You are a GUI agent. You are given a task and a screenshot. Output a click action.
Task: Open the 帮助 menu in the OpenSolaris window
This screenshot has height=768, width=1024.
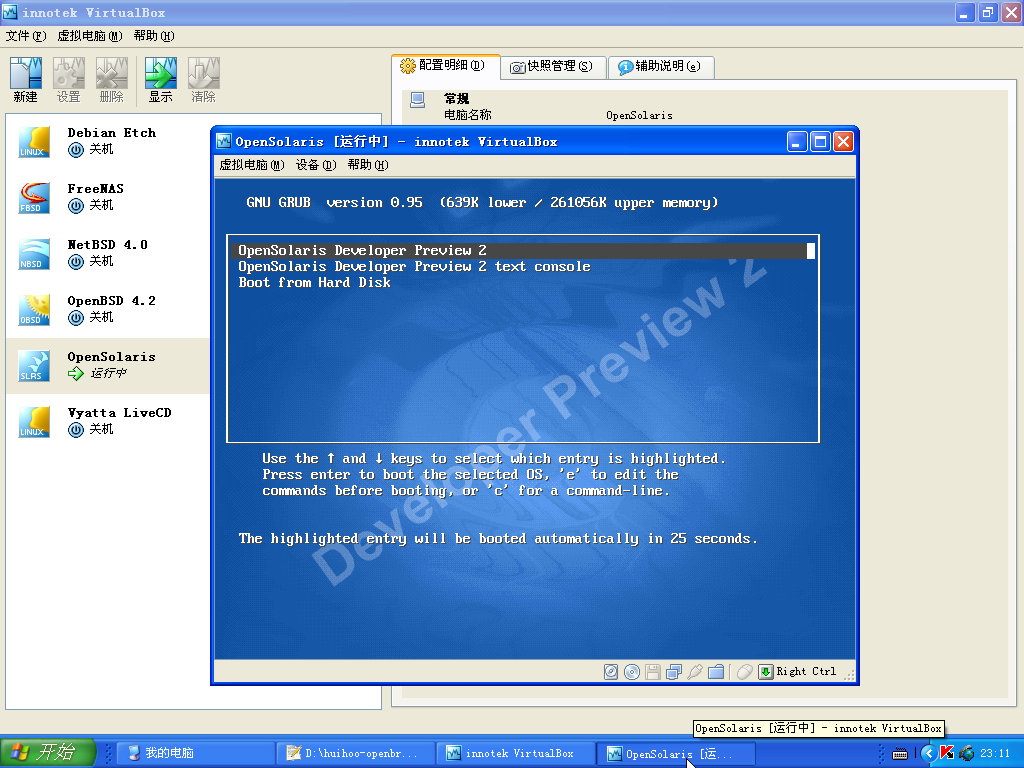(x=367, y=165)
